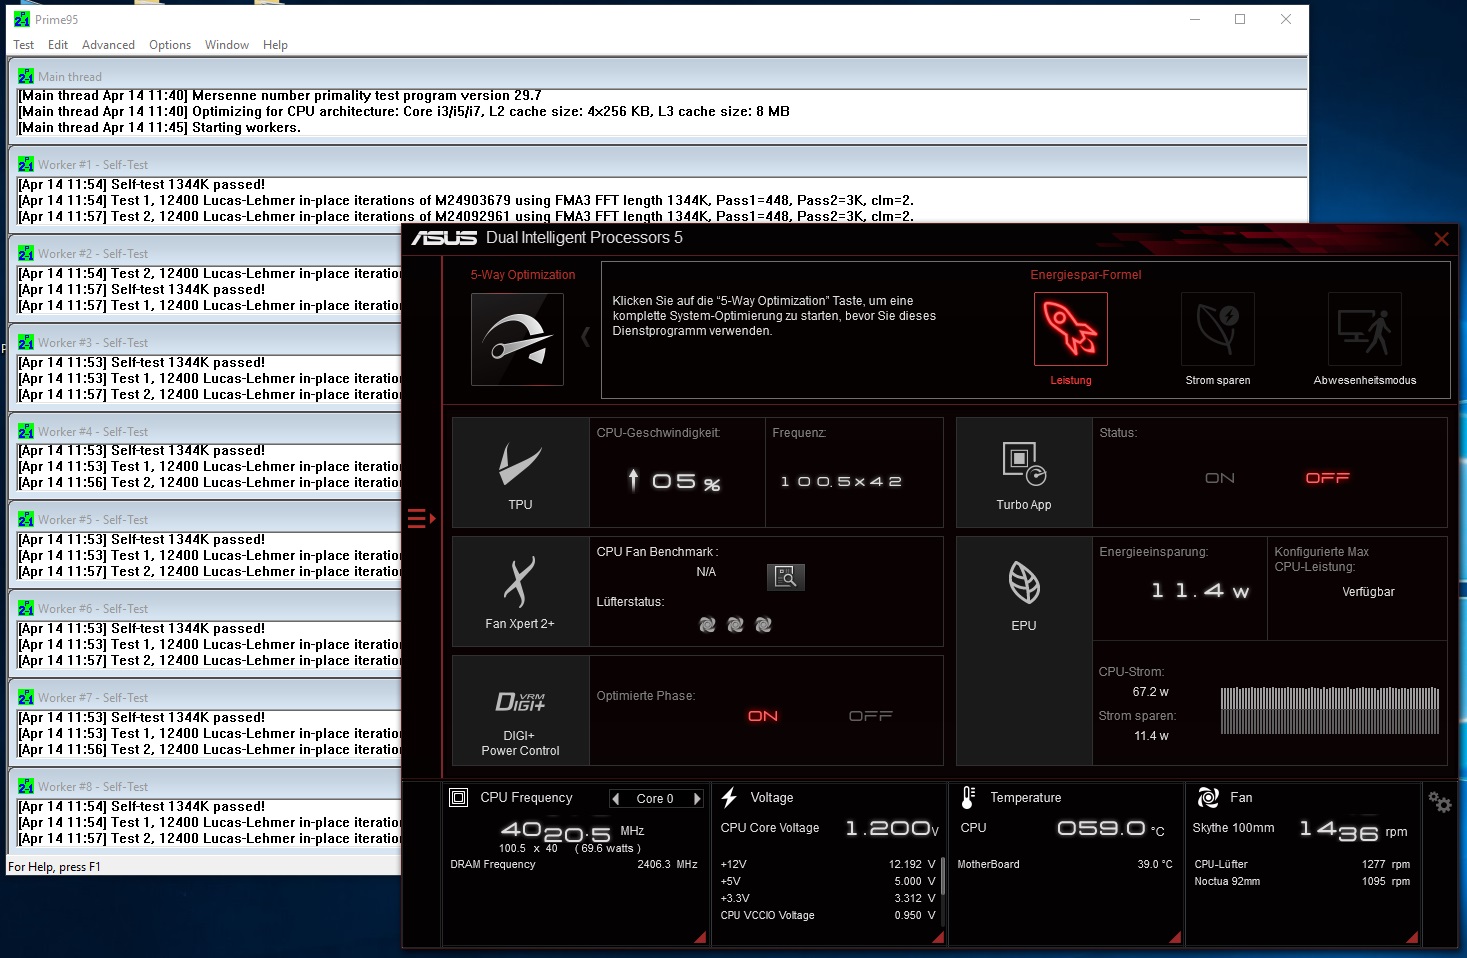This screenshot has height=958, width=1467.
Task: Switch Optimierte Phase to OFF
Action: tap(870, 716)
